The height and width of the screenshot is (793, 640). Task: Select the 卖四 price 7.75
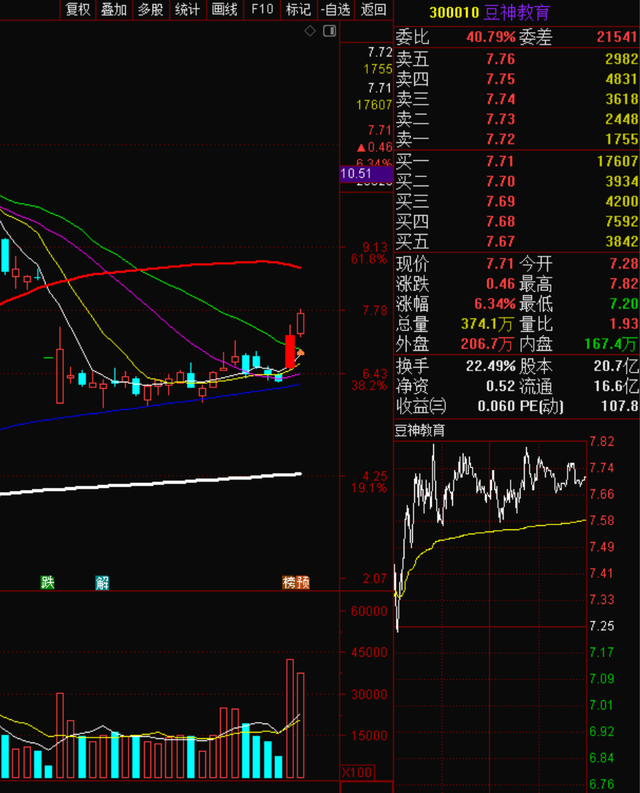pos(500,79)
